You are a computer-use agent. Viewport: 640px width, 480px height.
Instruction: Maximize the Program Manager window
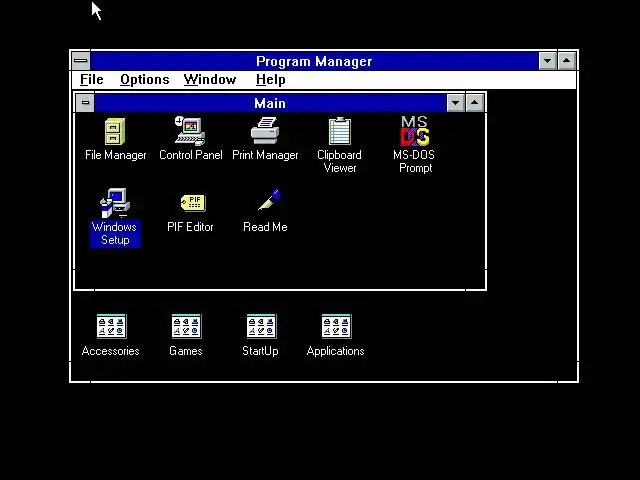[x=567, y=61]
